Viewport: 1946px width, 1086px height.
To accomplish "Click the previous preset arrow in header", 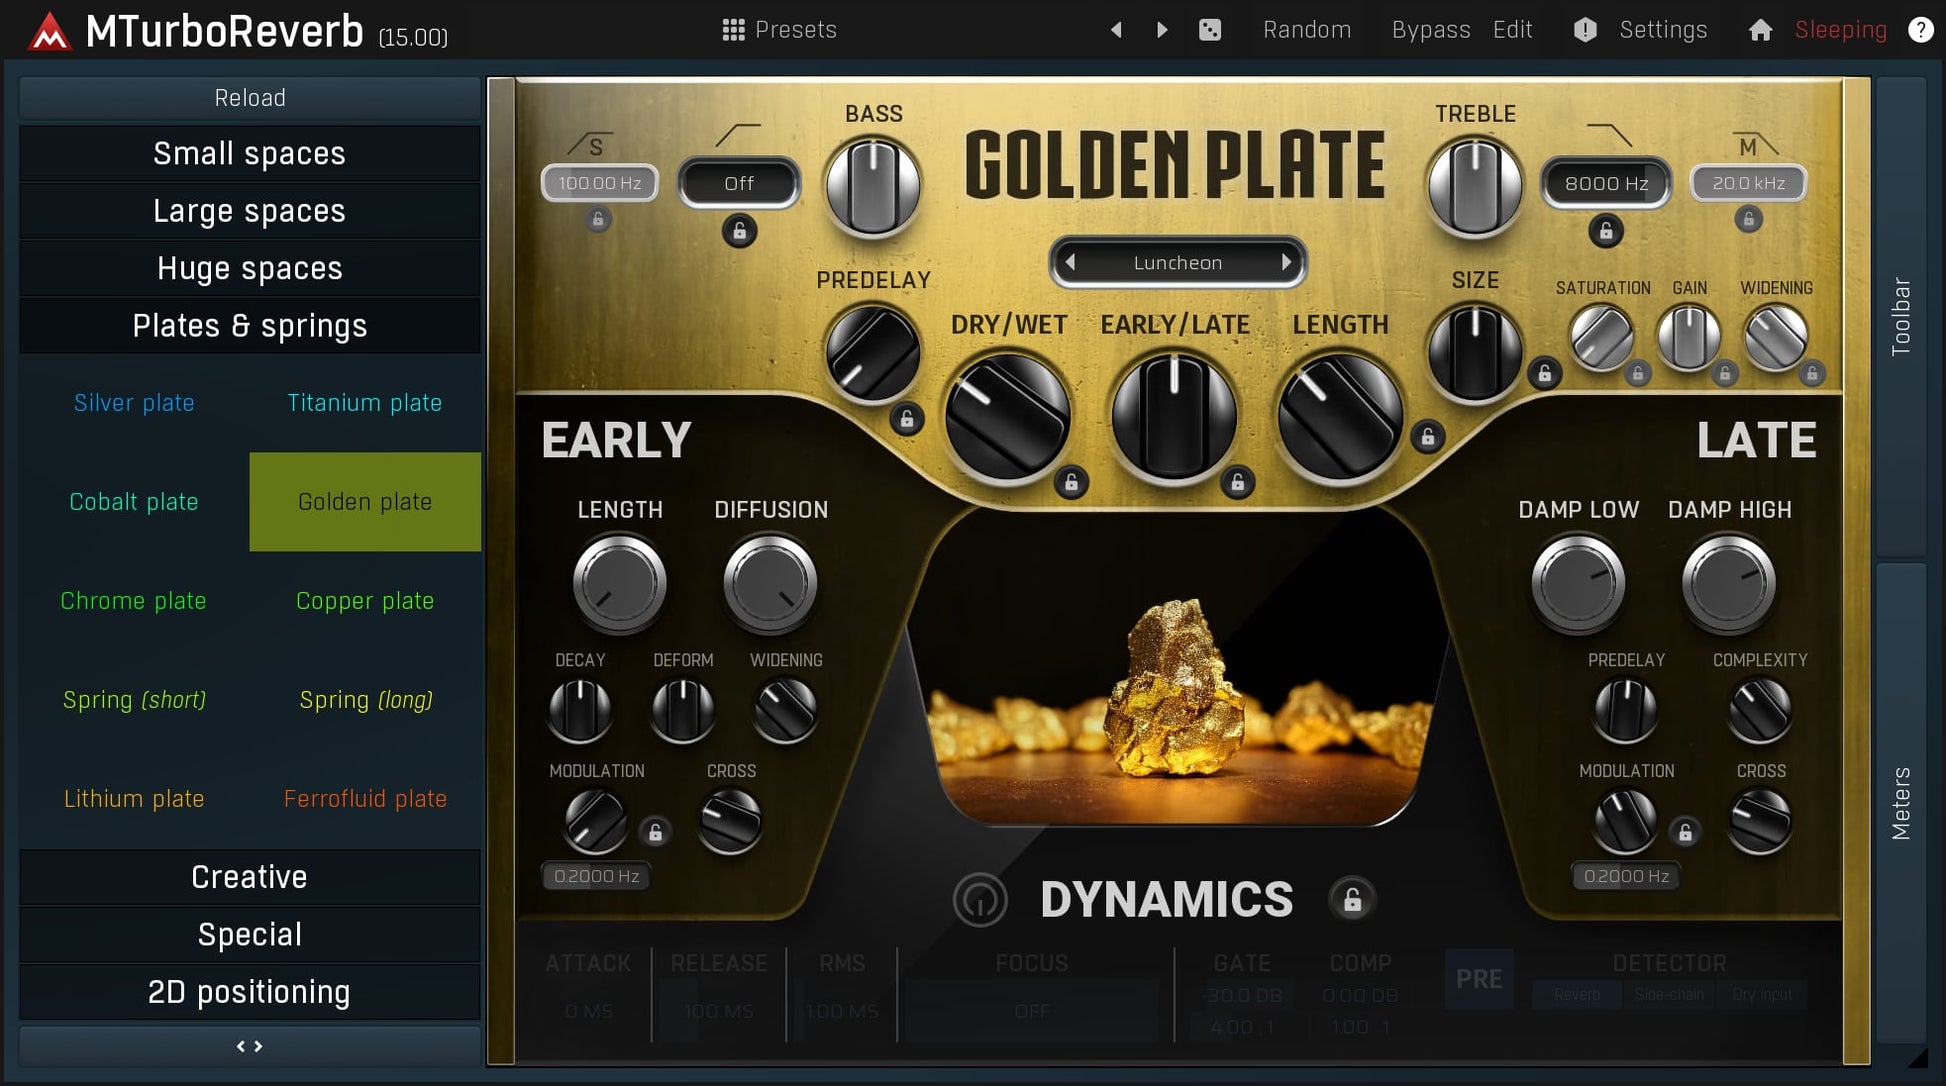I will [x=1117, y=30].
